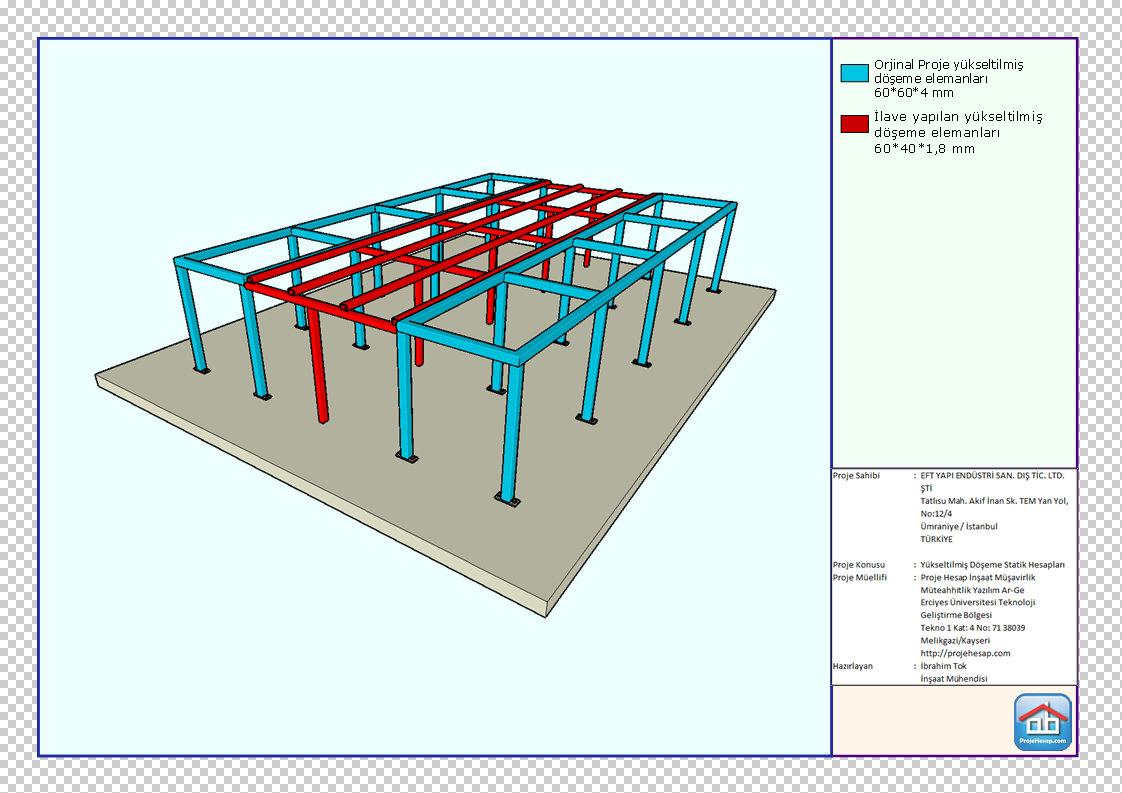Click the ProjeHesap.com house logo
The height and width of the screenshot is (793, 1122).
pos(1042,722)
